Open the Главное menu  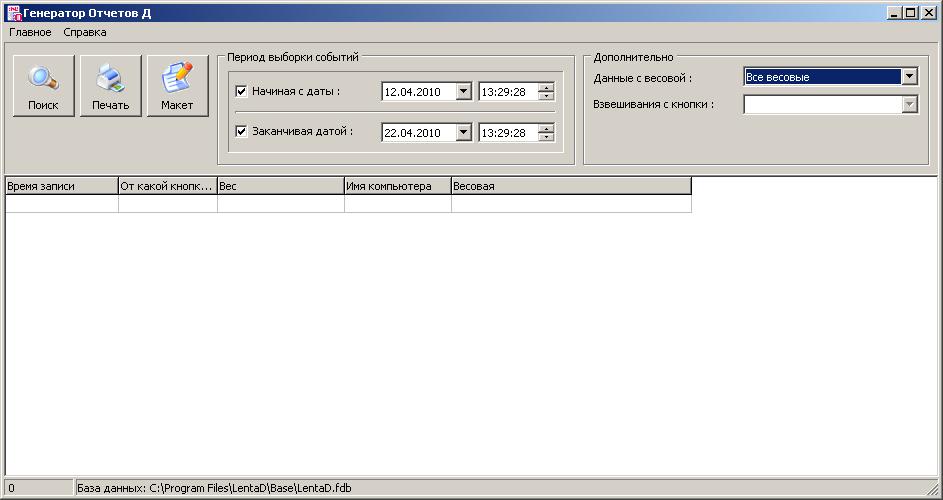pyautogui.click(x=30, y=32)
